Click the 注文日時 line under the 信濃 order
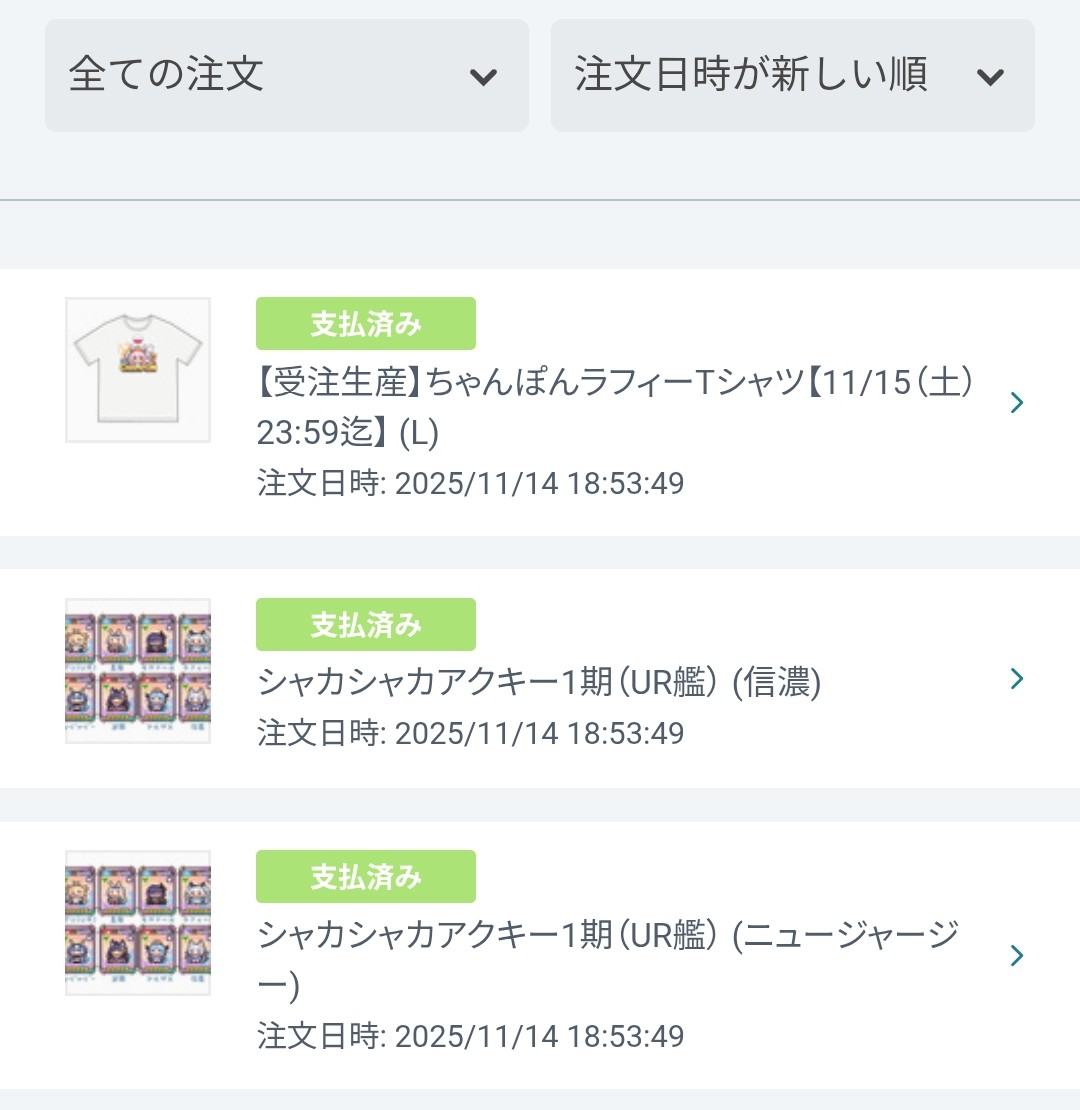Viewport: 1080px width, 1110px height. pos(471,734)
